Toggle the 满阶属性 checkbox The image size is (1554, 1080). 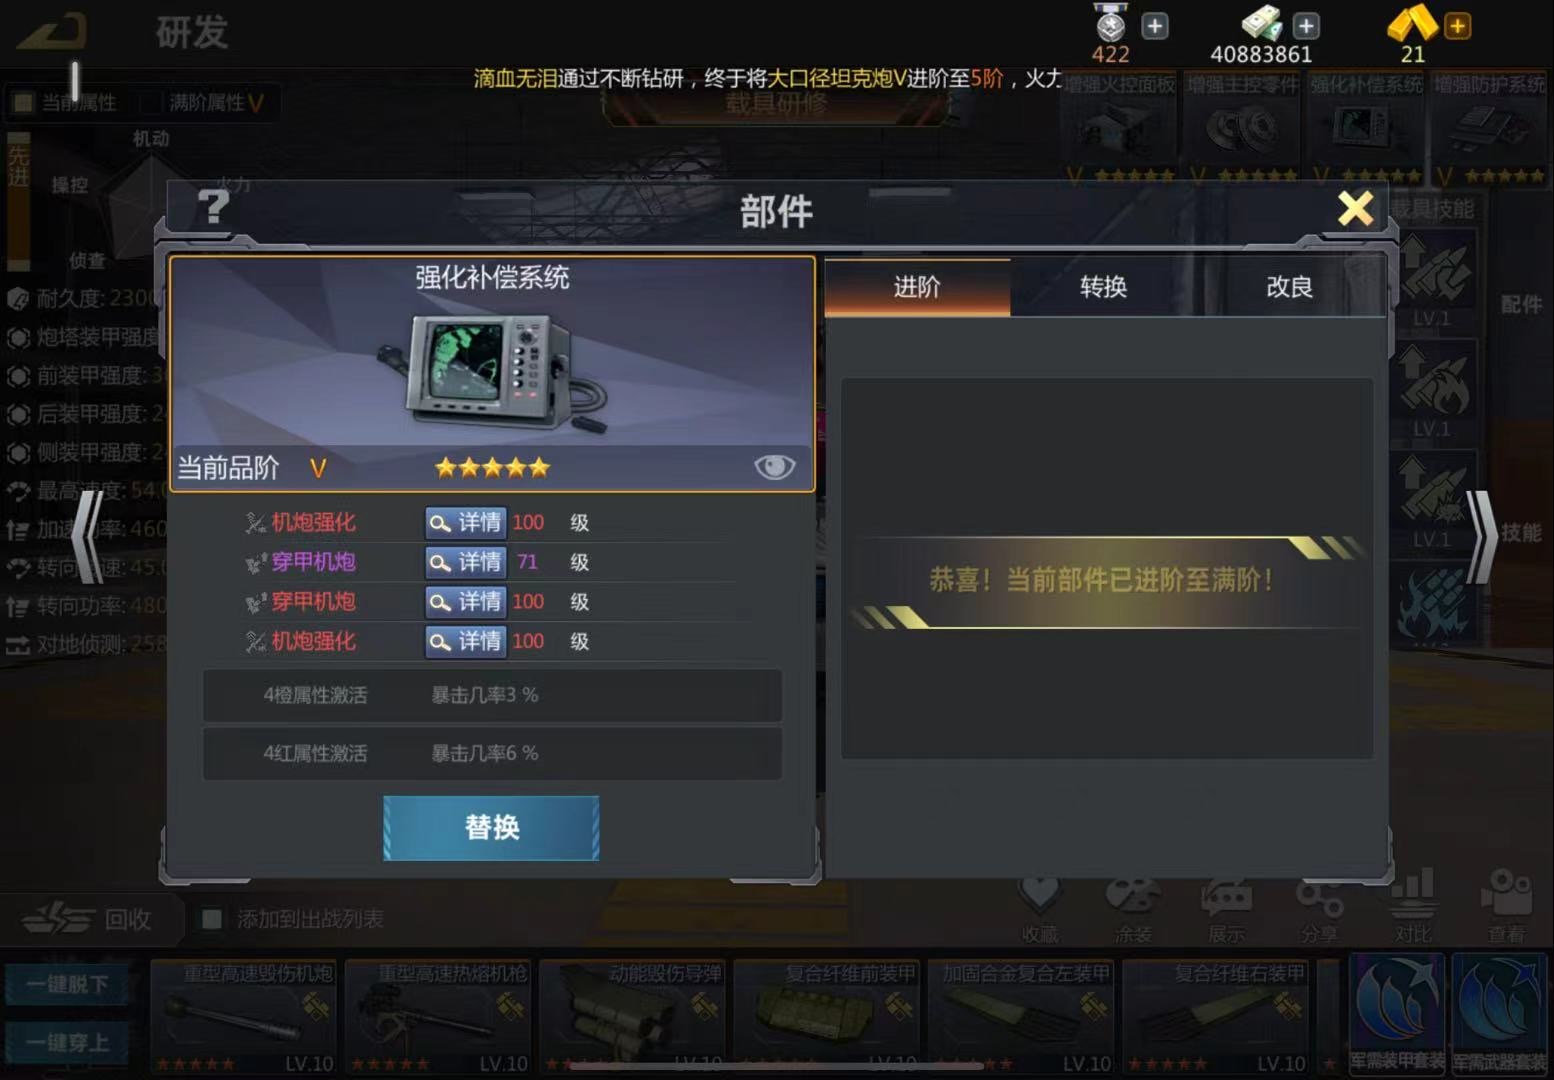pyautogui.click(x=153, y=102)
